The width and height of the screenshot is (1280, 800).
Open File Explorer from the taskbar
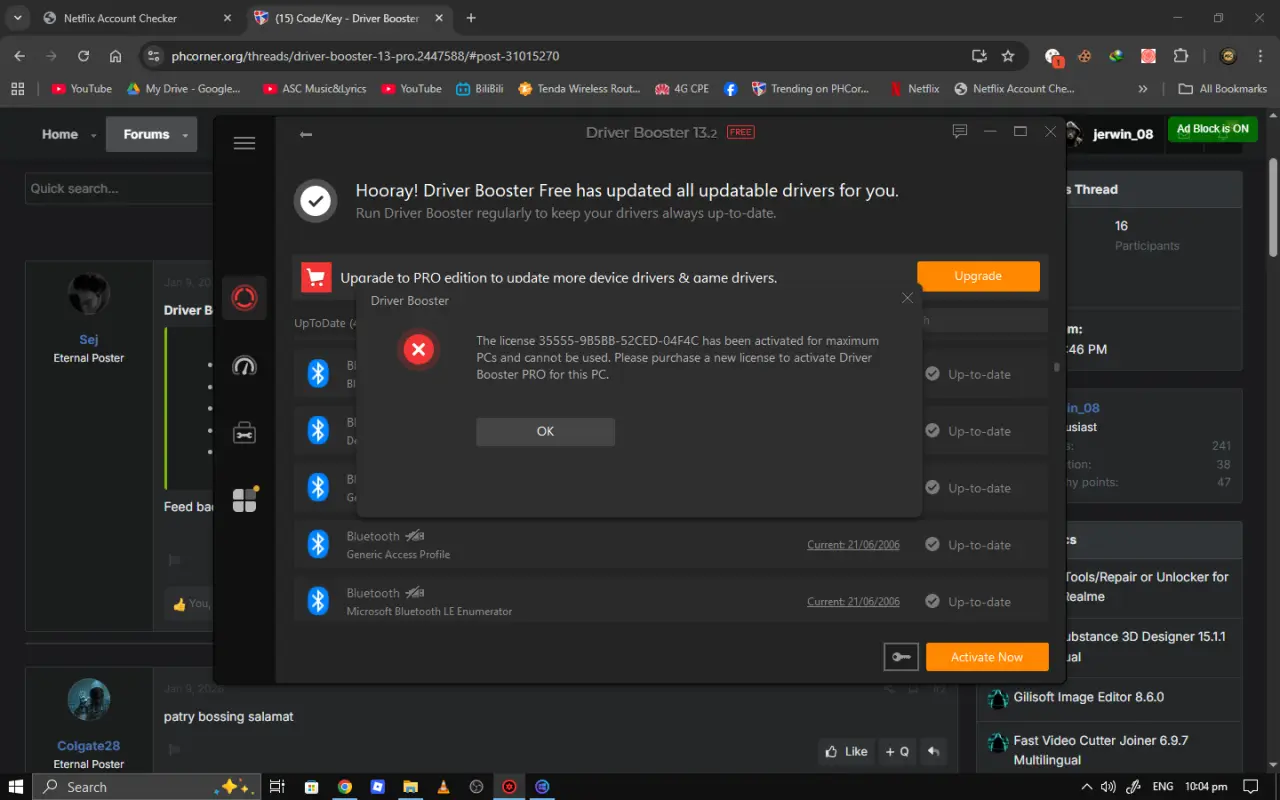[410, 787]
